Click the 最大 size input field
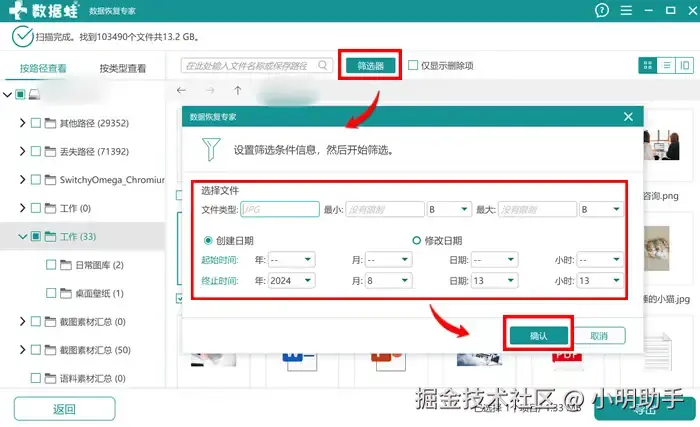This screenshot has height=427, width=700. pyautogui.click(x=537, y=209)
